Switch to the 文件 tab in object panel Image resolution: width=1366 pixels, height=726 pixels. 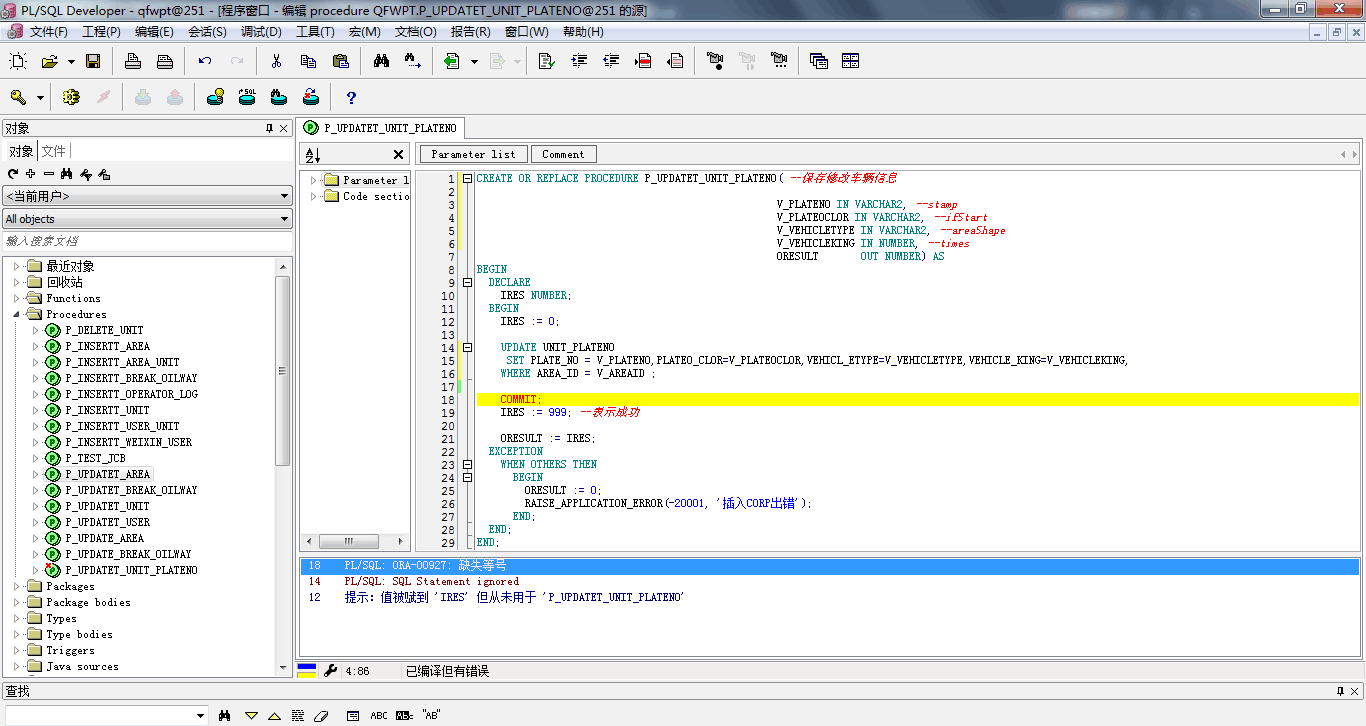click(54, 151)
